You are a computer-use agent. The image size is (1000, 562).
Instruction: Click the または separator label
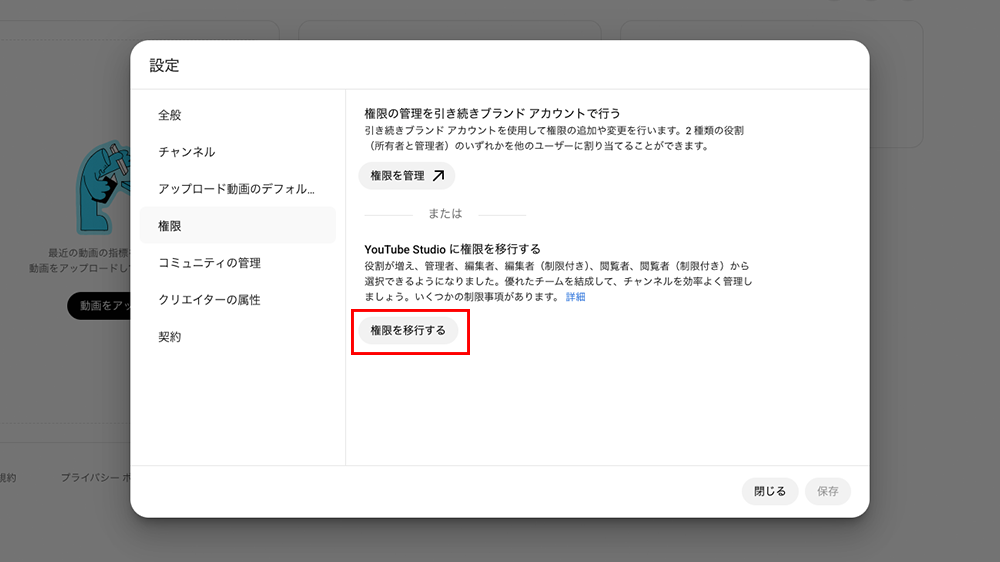point(445,214)
